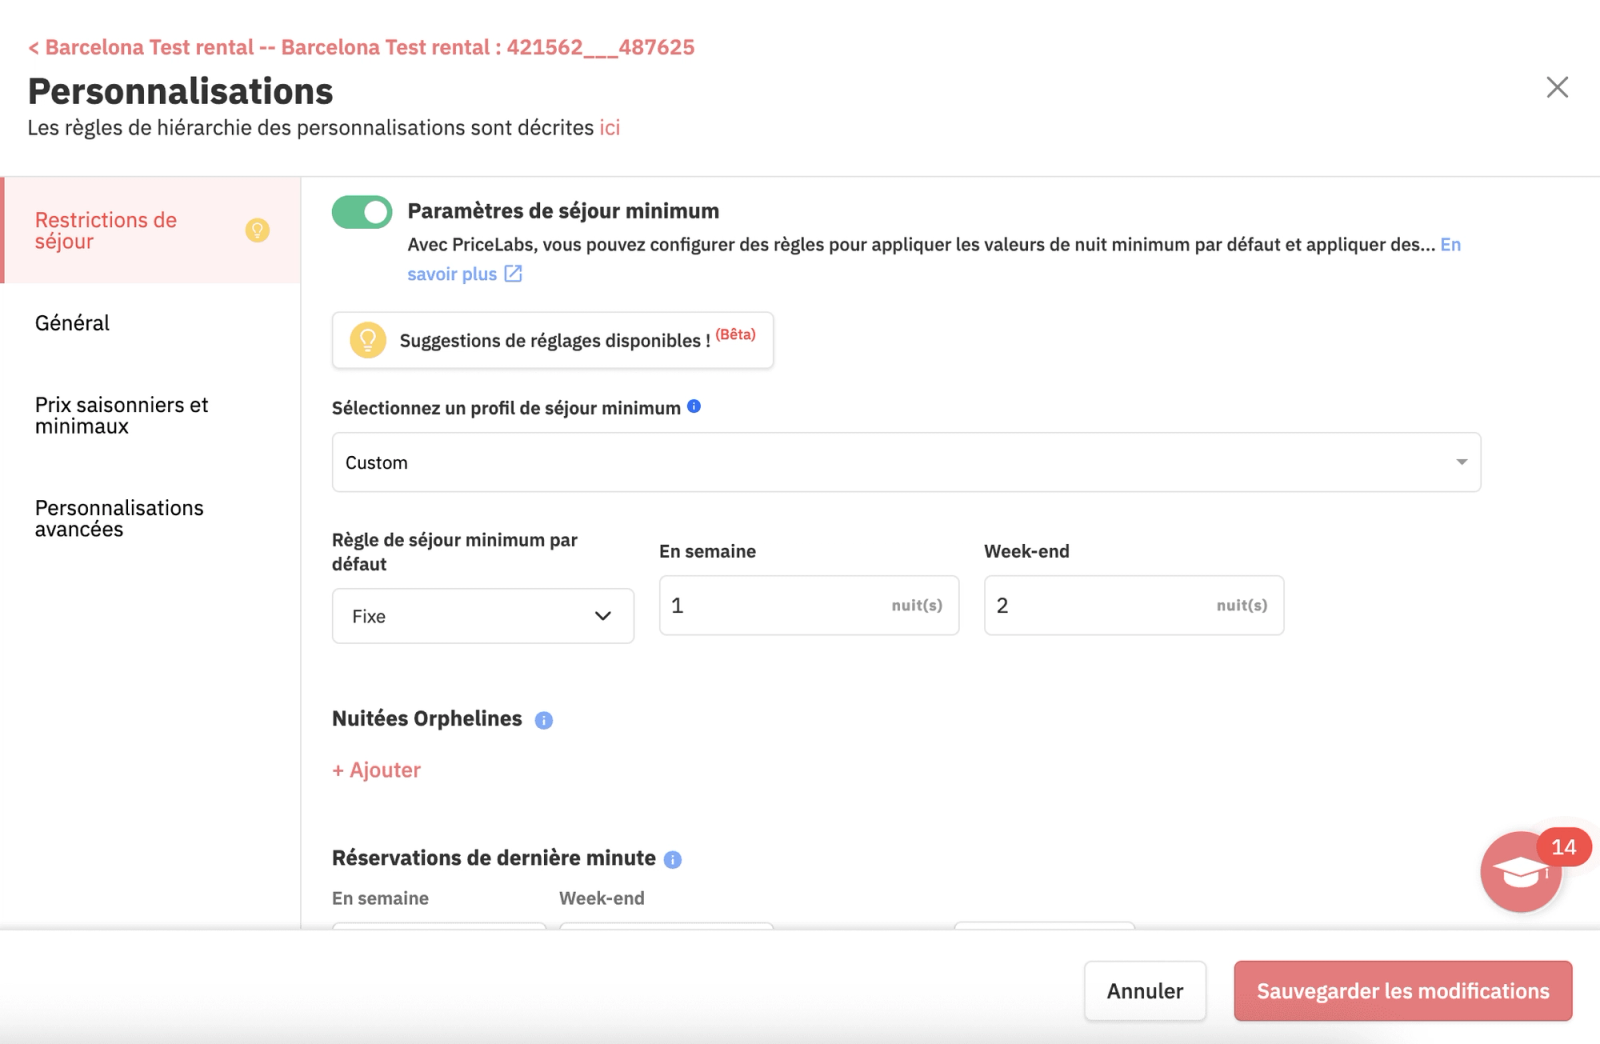Click the En semaine nights input field
This screenshot has width=1600, height=1044.
point(809,605)
